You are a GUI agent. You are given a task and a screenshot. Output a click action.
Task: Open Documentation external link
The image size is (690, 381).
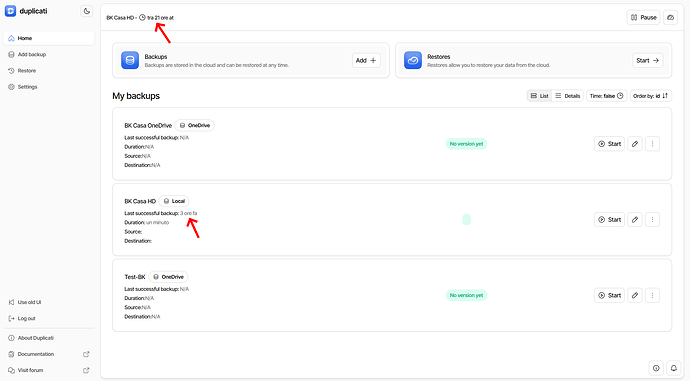point(49,354)
